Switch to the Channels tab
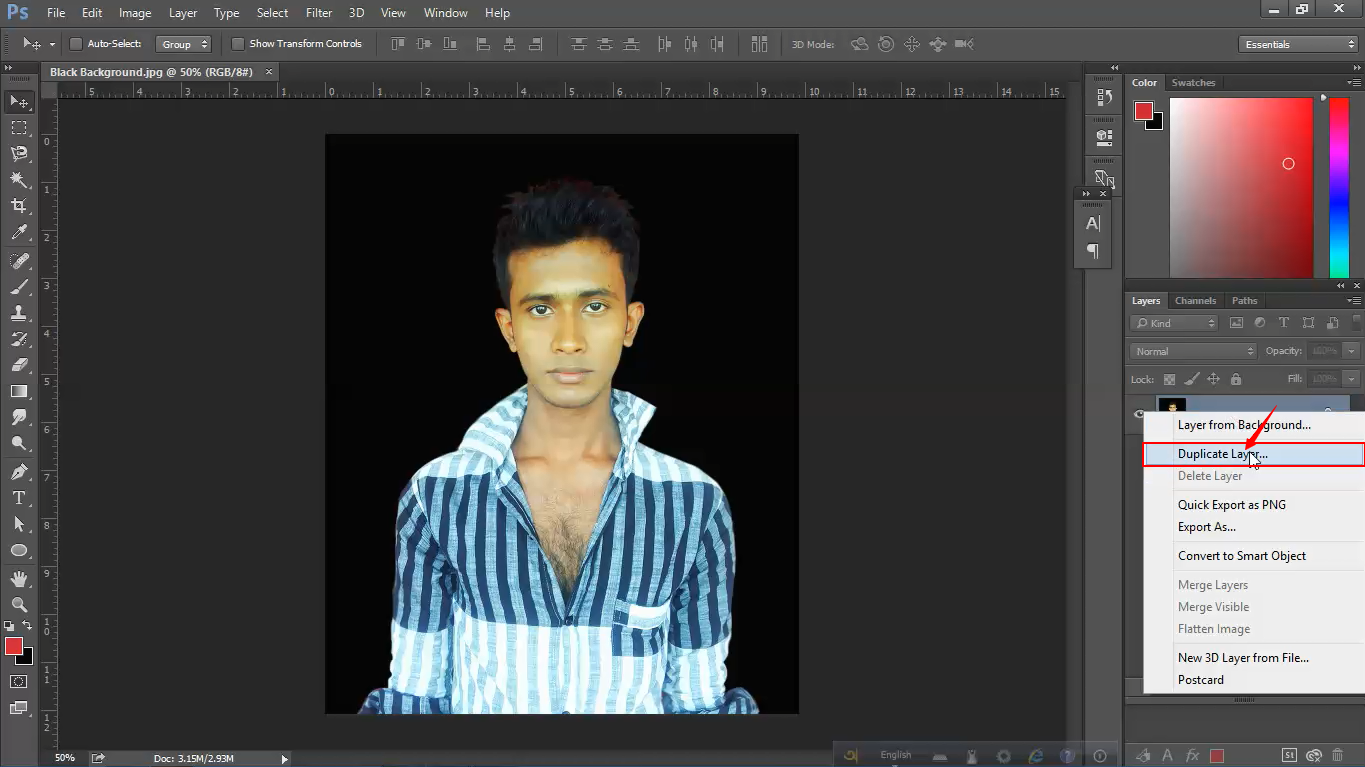The height and width of the screenshot is (767, 1365). (1195, 300)
